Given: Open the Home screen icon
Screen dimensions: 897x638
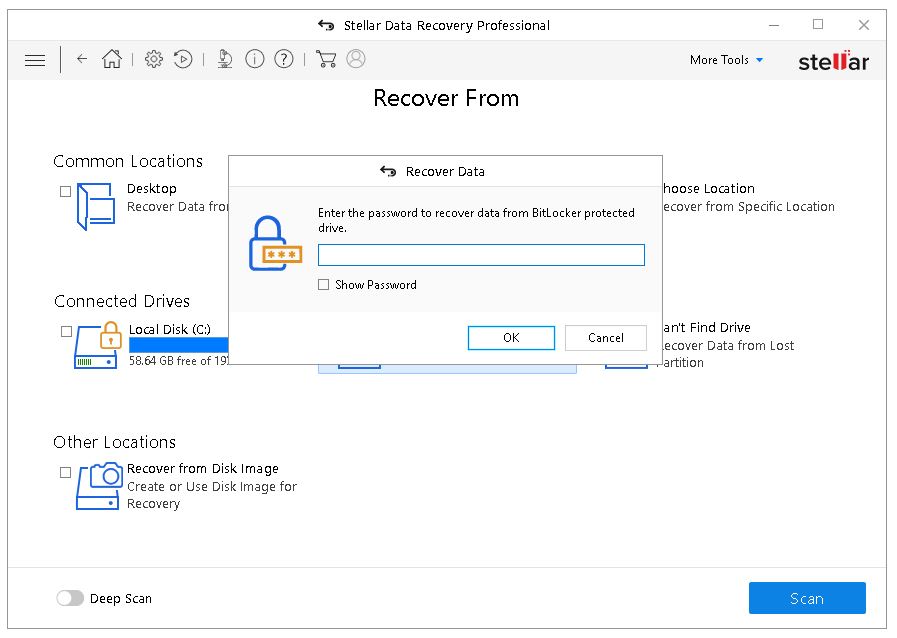Looking at the screenshot, I should click(112, 58).
